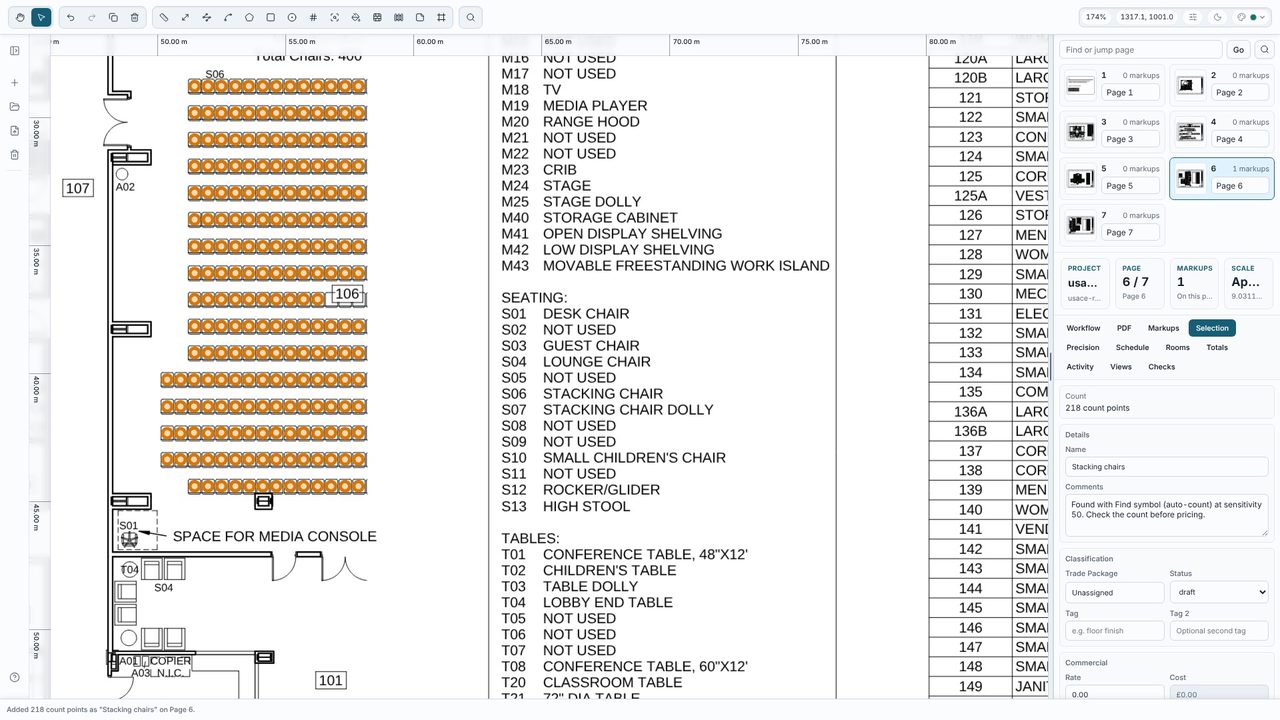Select the polygon area tool
Viewport: 1280px width, 720px height.
[x=249, y=17]
